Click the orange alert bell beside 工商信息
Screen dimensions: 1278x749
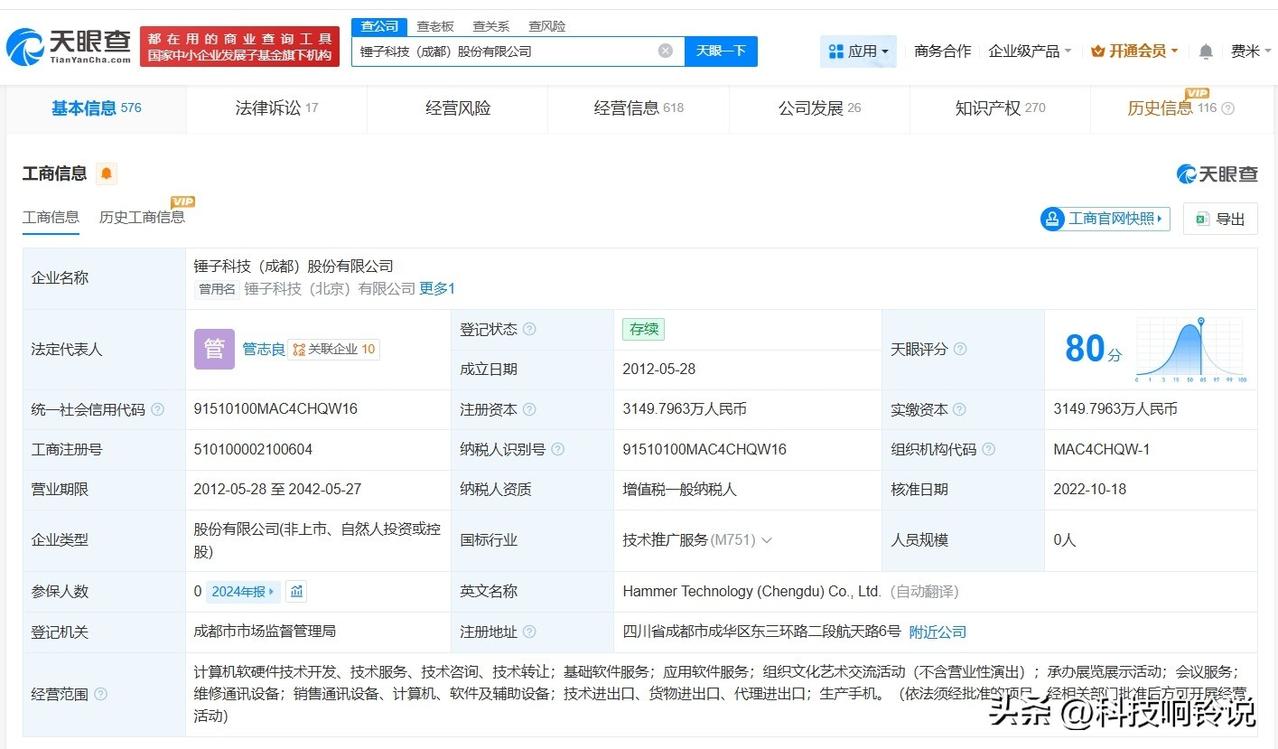[x=106, y=174]
